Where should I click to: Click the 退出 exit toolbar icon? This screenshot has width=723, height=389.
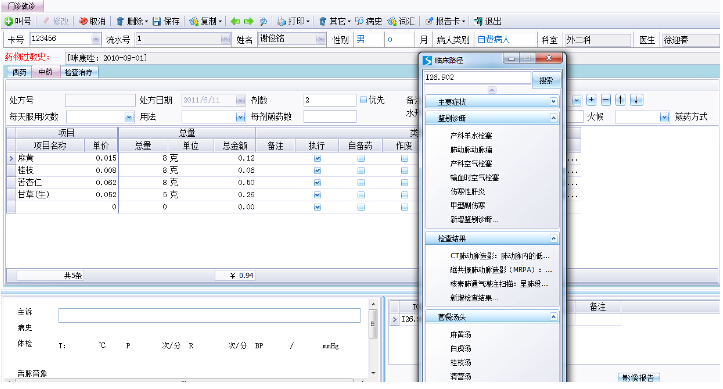point(478,21)
